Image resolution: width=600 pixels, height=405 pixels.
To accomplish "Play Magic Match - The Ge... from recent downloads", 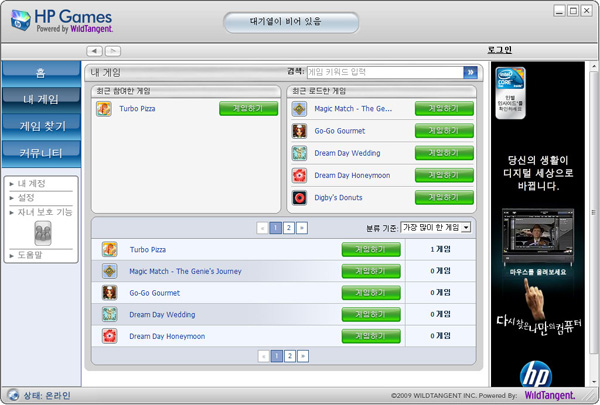I will [x=444, y=109].
